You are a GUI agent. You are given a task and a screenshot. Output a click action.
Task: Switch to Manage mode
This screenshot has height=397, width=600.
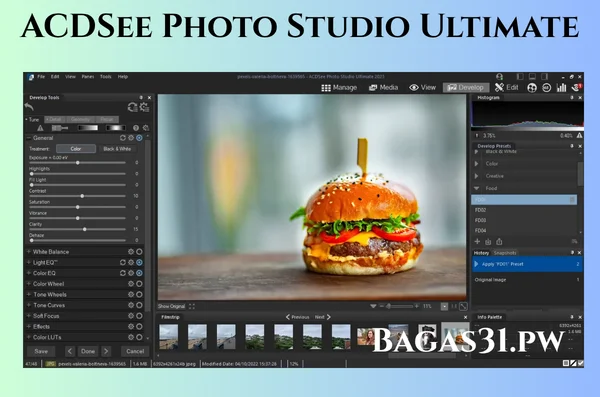[339, 88]
